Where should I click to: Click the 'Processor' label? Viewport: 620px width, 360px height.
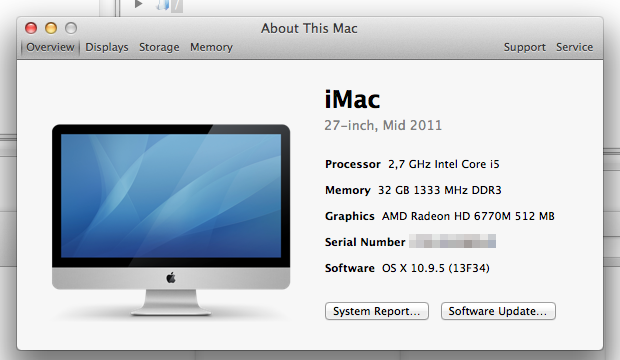[x=353, y=164]
